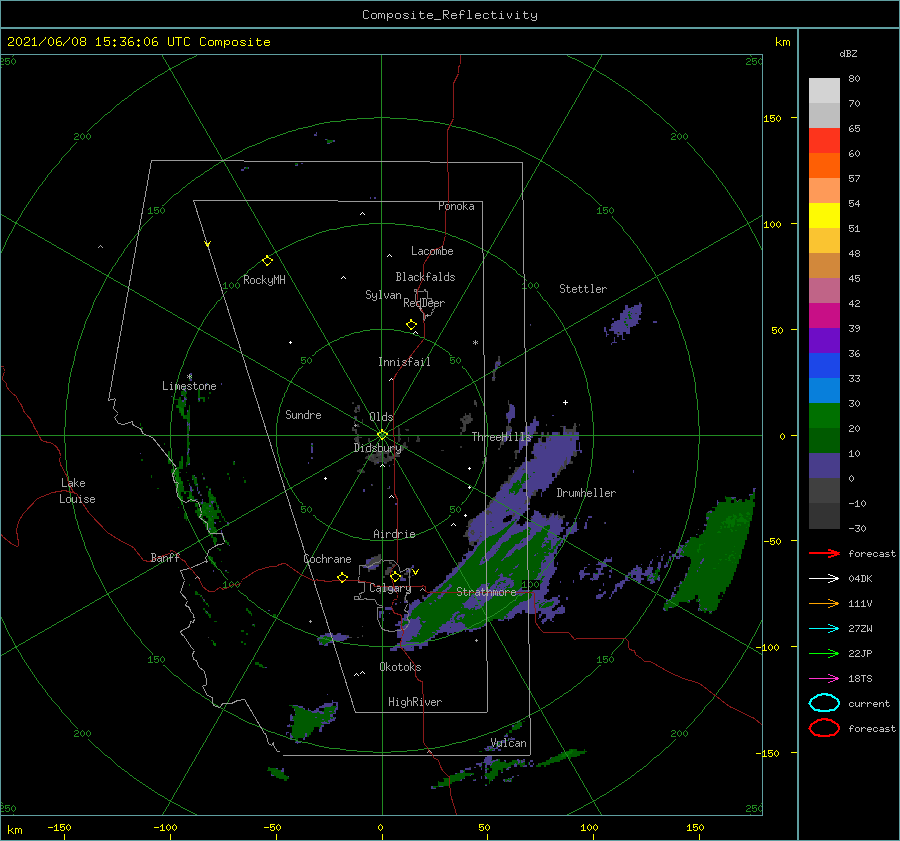The width and height of the screenshot is (900, 841).
Task: Click the HighRiver town label
Action: click(415, 702)
